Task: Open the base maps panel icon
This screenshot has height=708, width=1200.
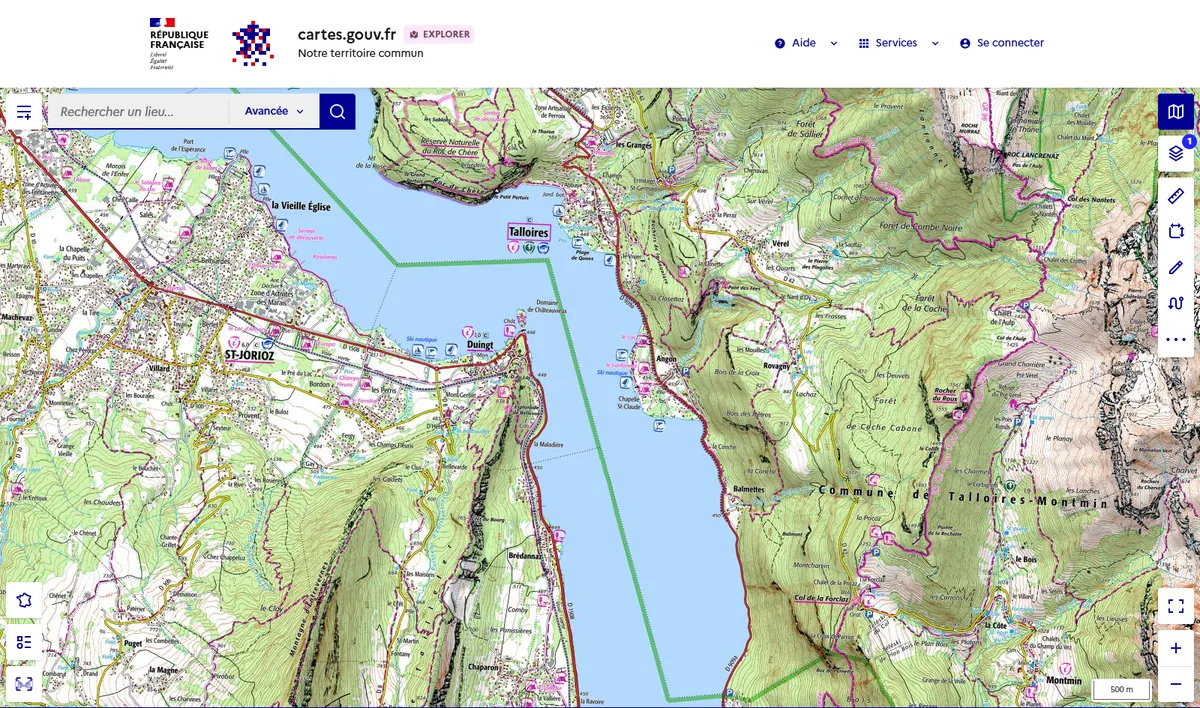Action: tap(1176, 112)
